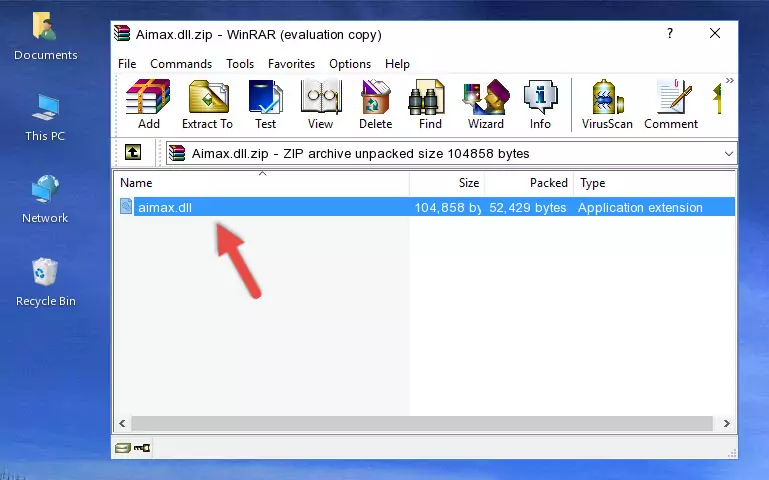The width and height of the screenshot is (769, 480).
Task: Click the Delete toolbar icon
Action: [376, 104]
